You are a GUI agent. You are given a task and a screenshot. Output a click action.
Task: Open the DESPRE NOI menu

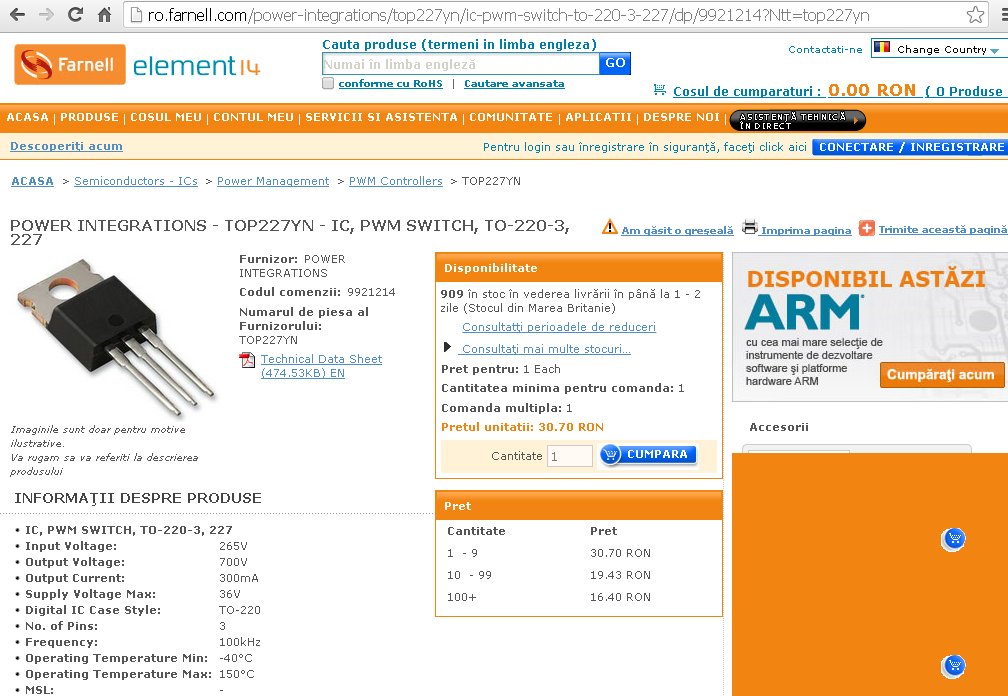(x=681, y=118)
